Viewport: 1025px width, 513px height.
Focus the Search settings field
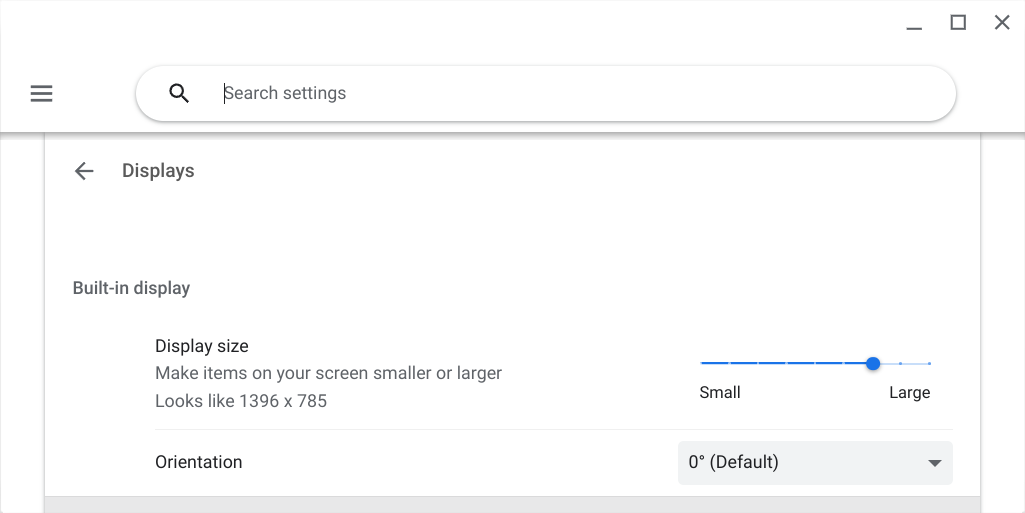pyautogui.click(x=580, y=94)
